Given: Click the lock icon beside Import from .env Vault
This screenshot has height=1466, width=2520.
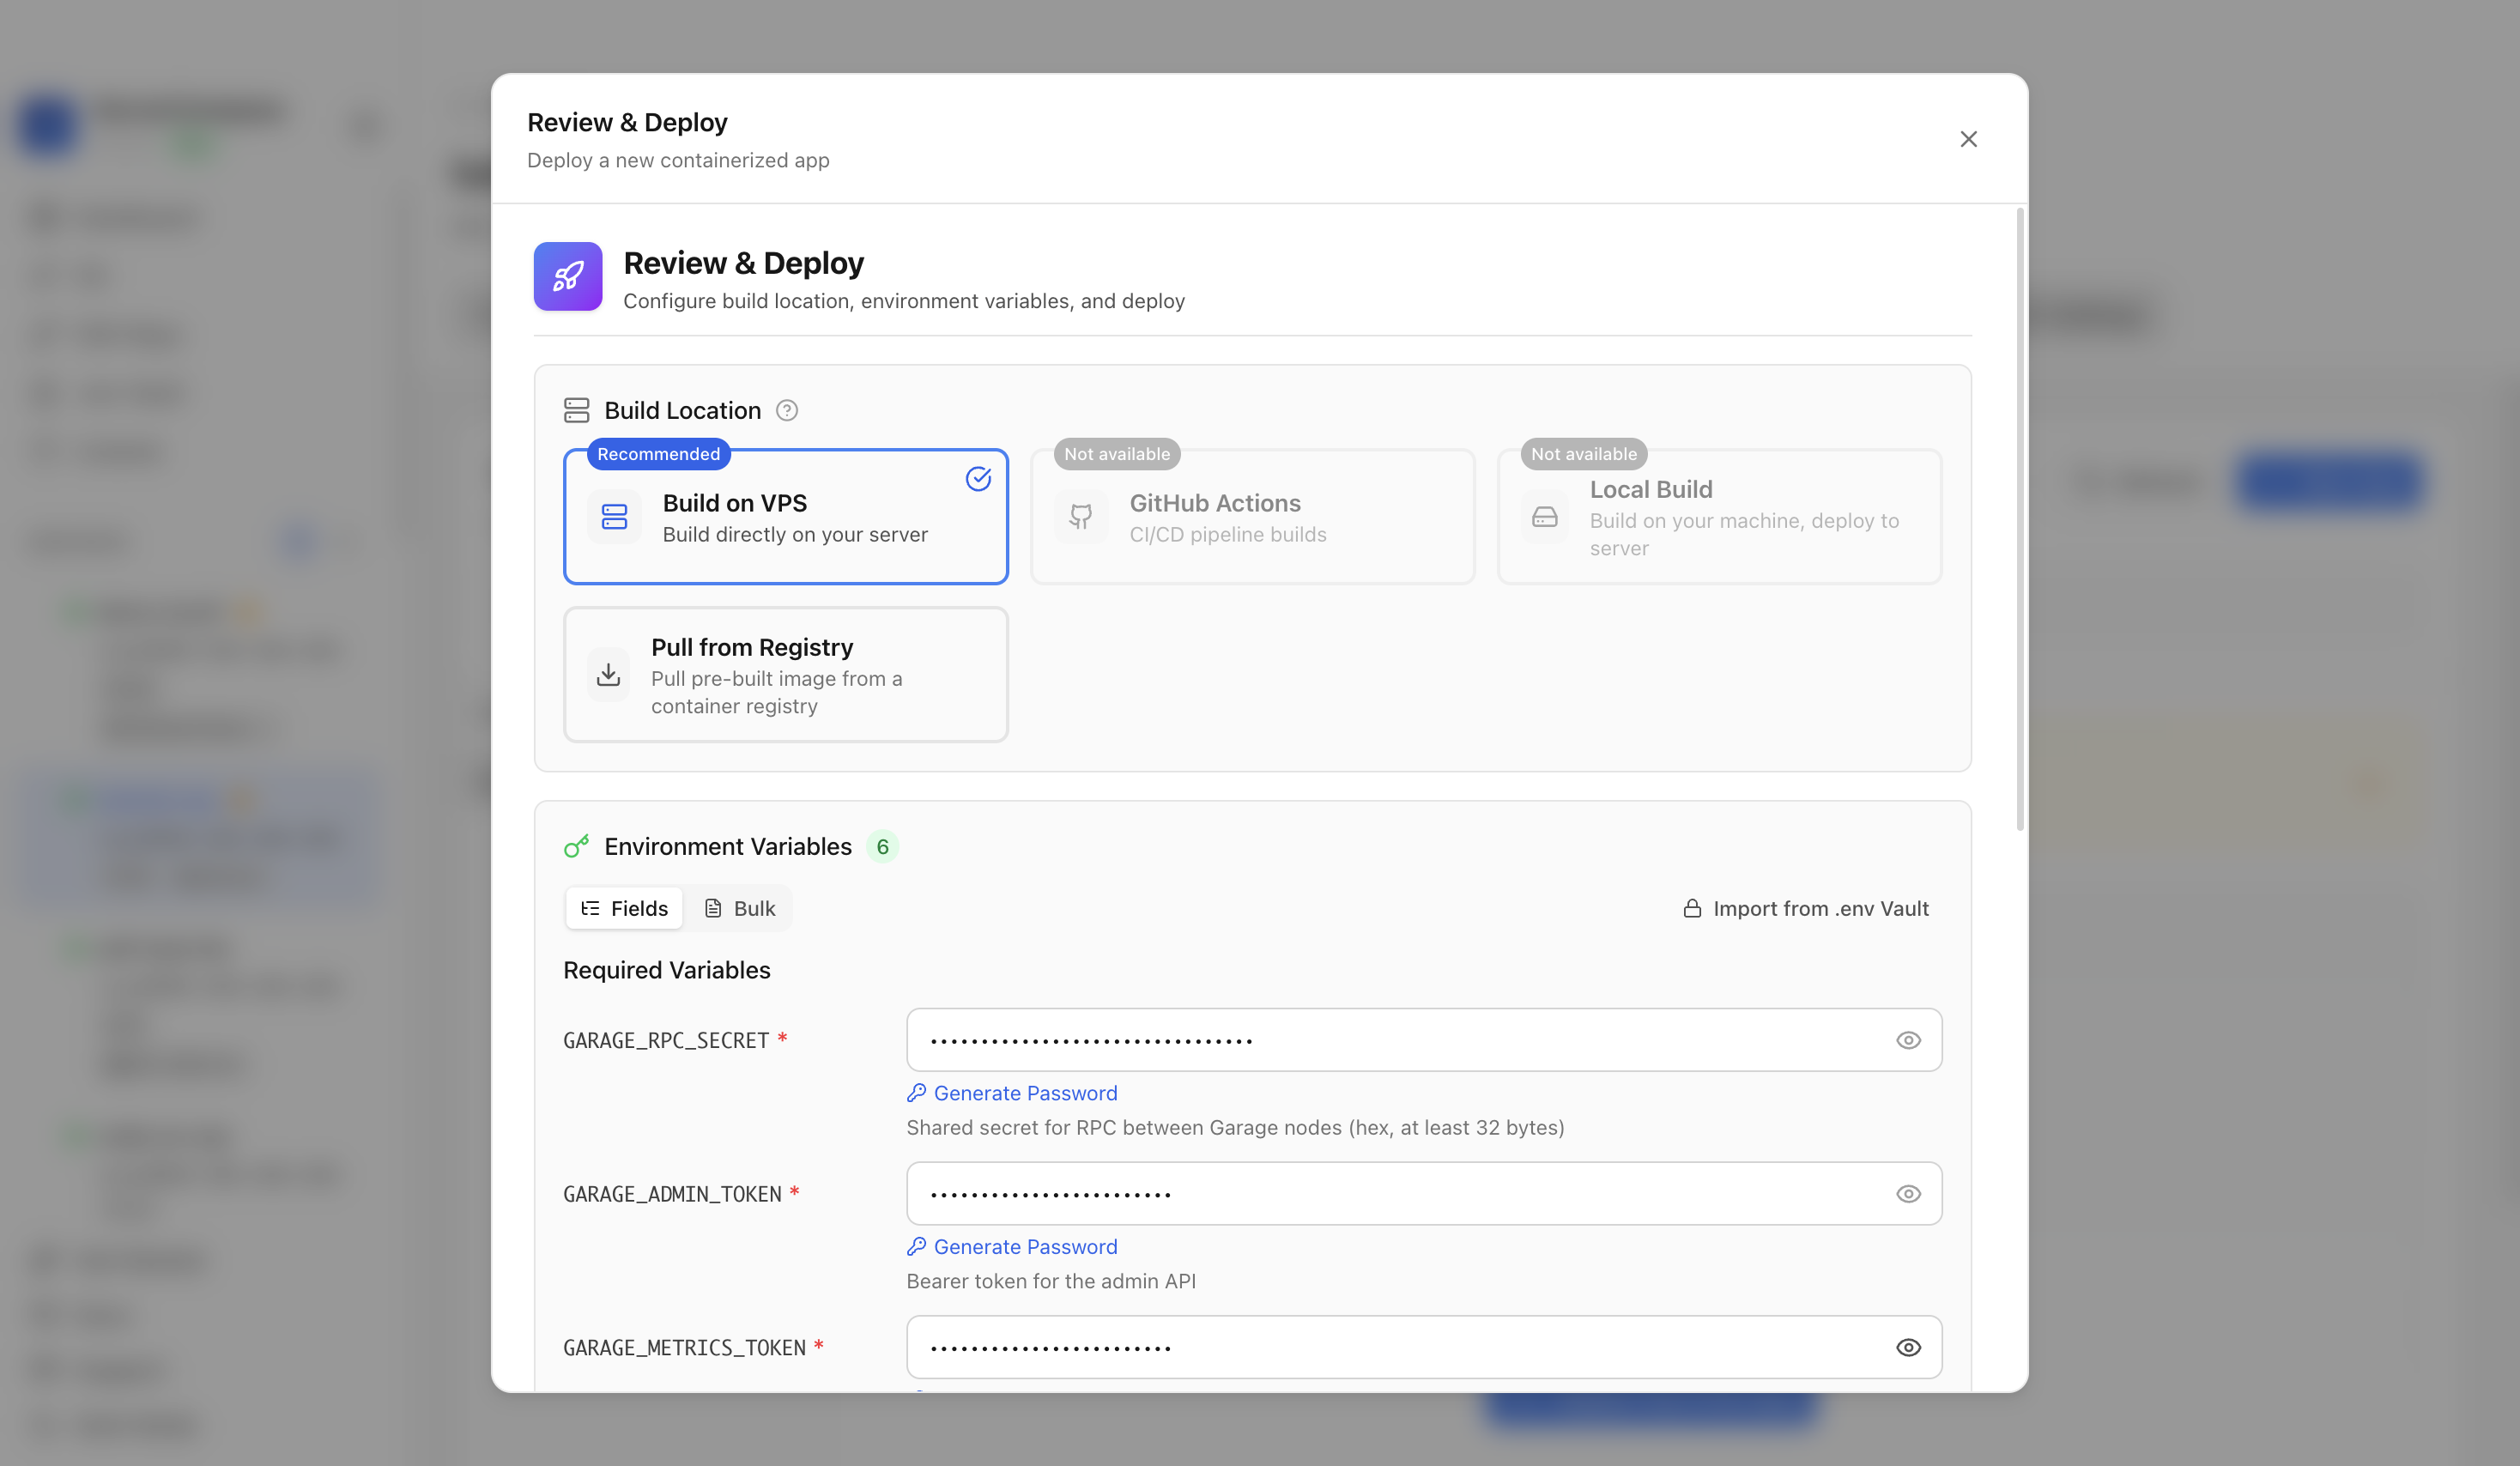Looking at the screenshot, I should coord(1692,908).
